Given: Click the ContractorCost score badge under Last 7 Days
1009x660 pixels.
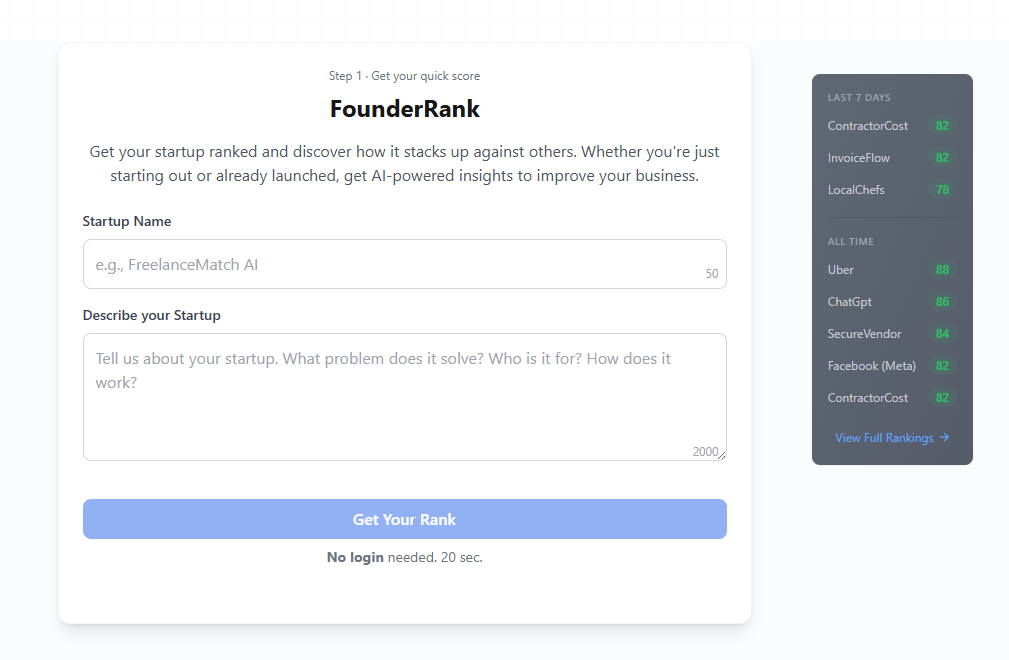Looking at the screenshot, I should coord(941,125).
